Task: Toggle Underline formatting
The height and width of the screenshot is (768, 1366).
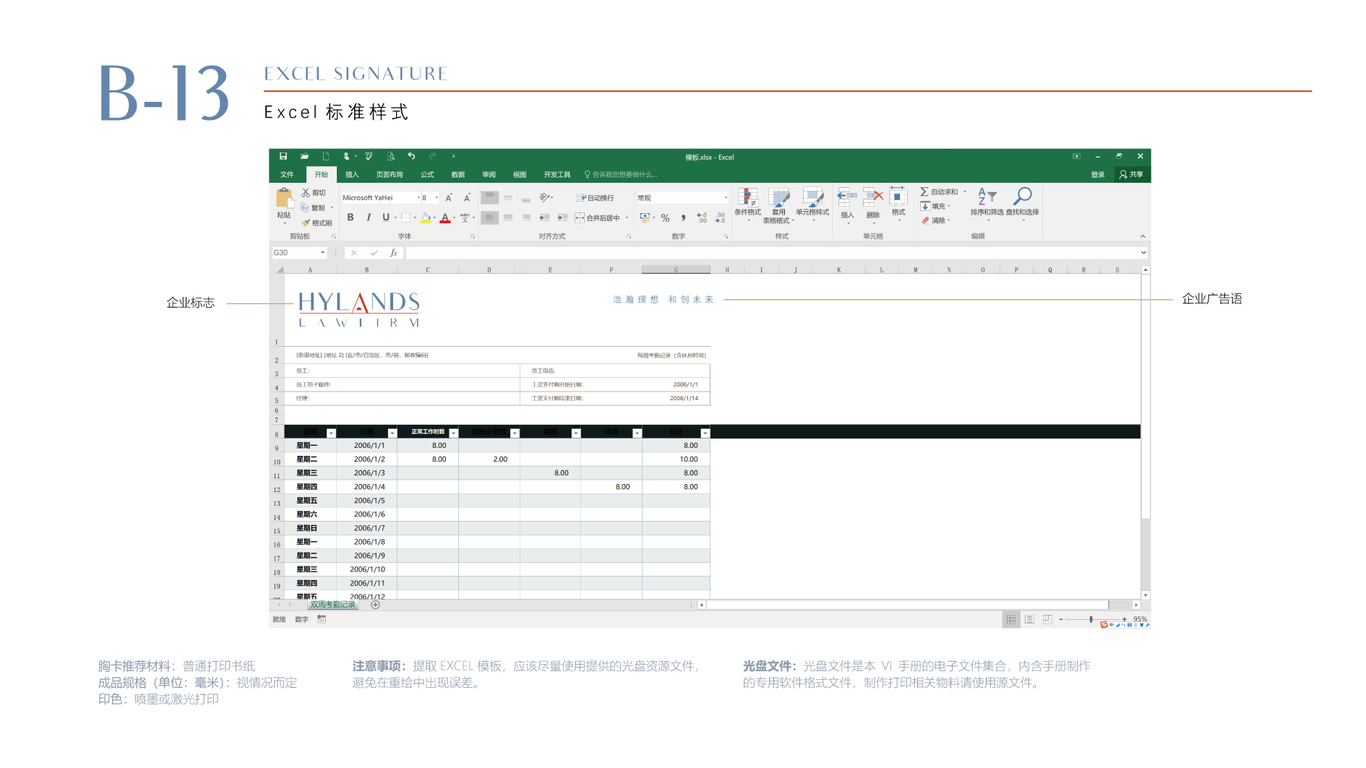Action: point(386,217)
